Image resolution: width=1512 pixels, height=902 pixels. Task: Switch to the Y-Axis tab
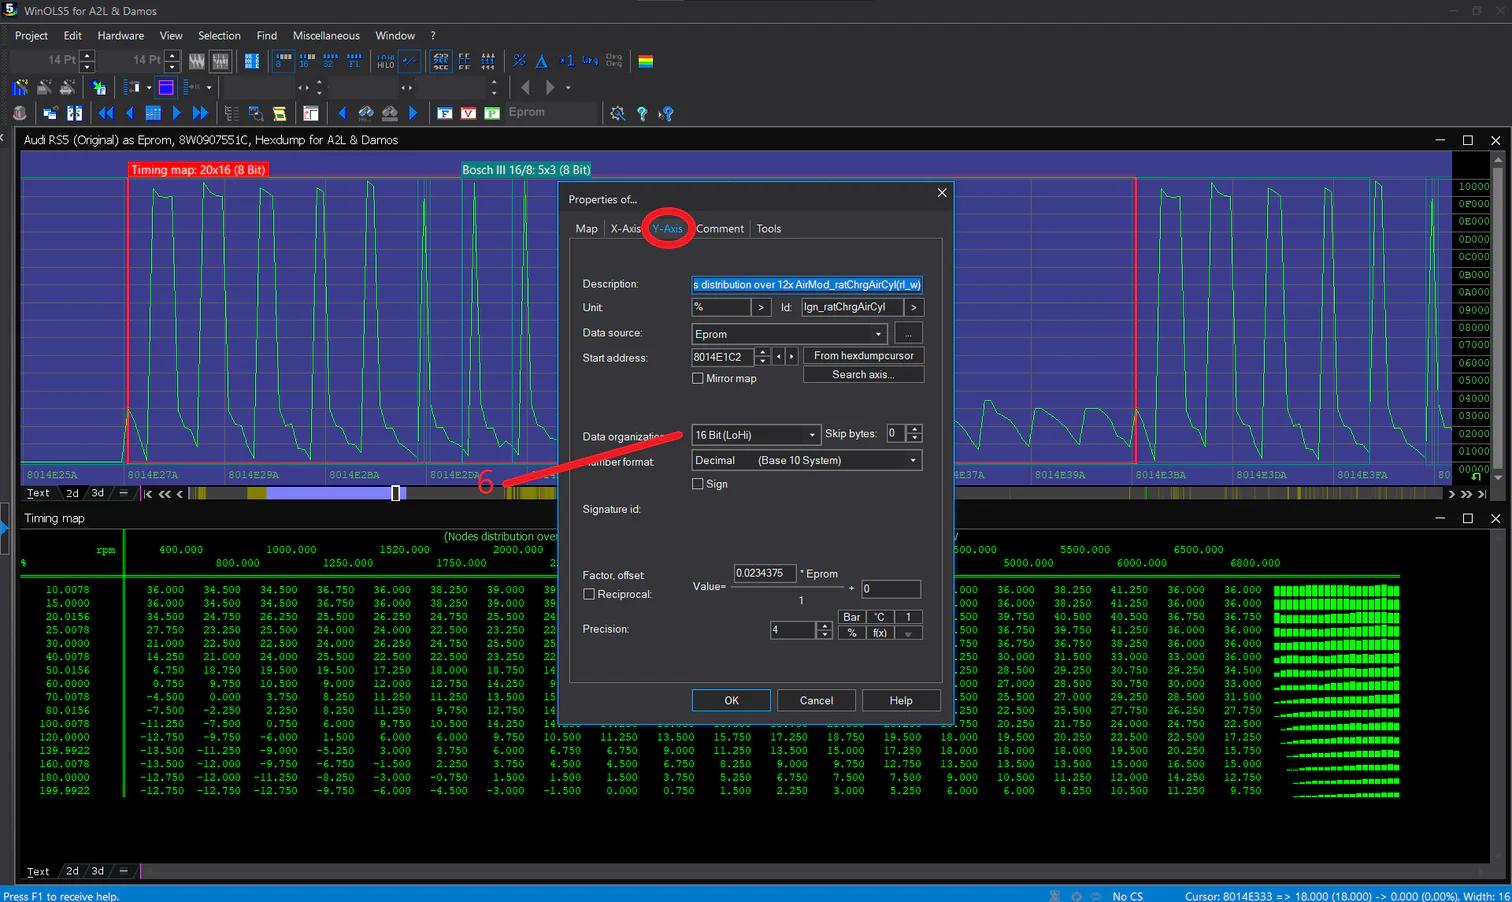(x=667, y=228)
